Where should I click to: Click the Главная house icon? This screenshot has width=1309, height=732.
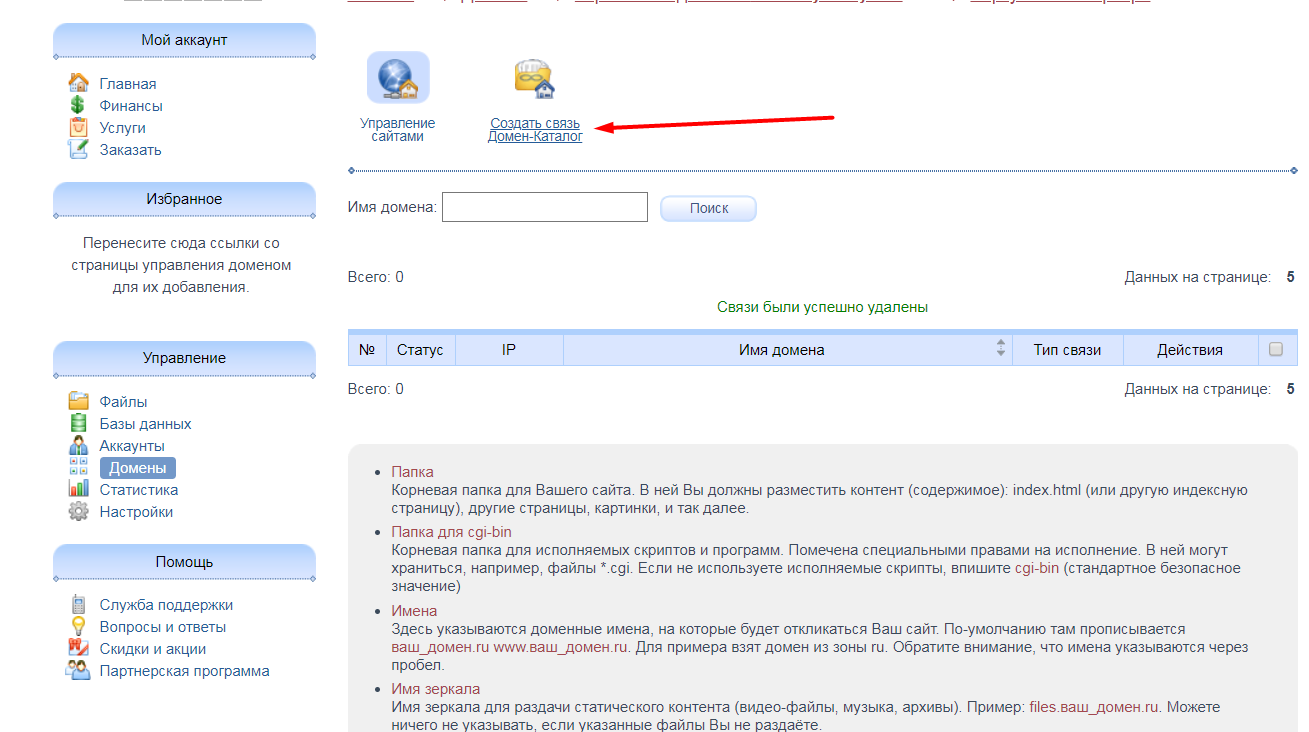coord(78,83)
